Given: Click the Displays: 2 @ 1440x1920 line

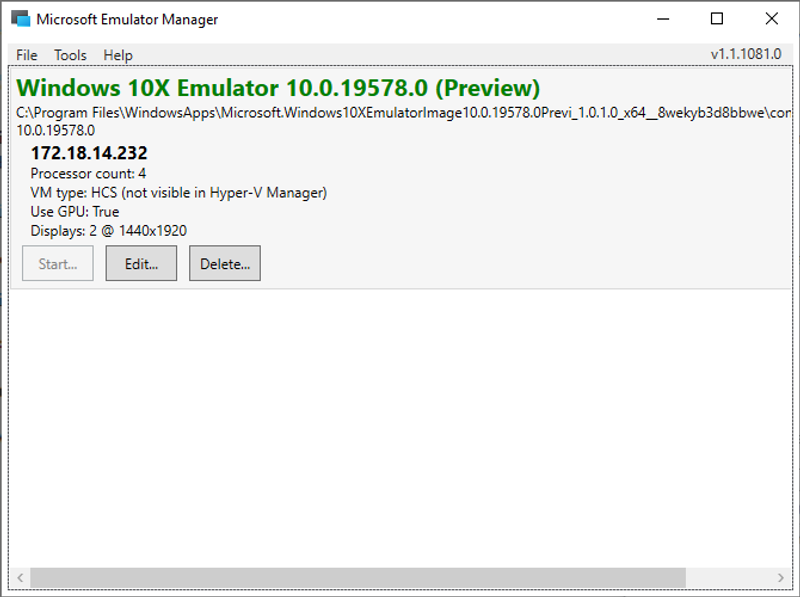Looking at the screenshot, I should pyautogui.click(x=109, y=231).
